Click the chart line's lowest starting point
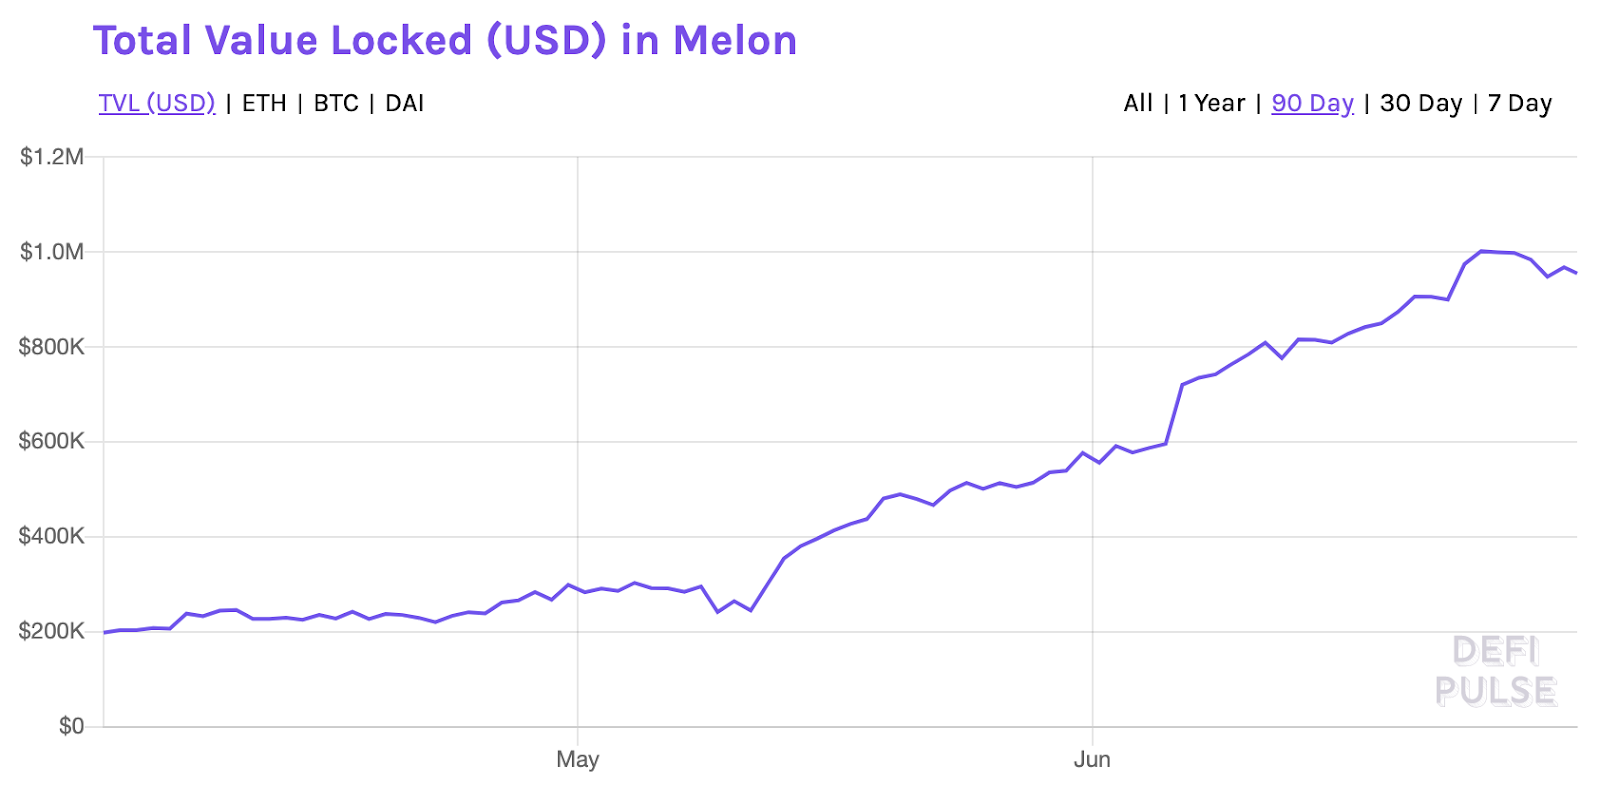 (103, 632)
